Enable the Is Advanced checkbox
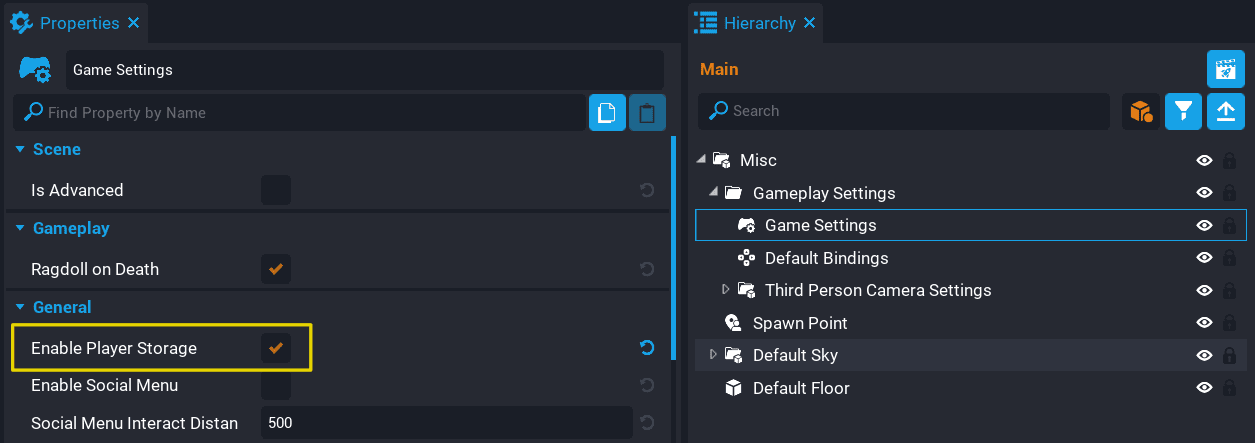 (x=276, y=190)
